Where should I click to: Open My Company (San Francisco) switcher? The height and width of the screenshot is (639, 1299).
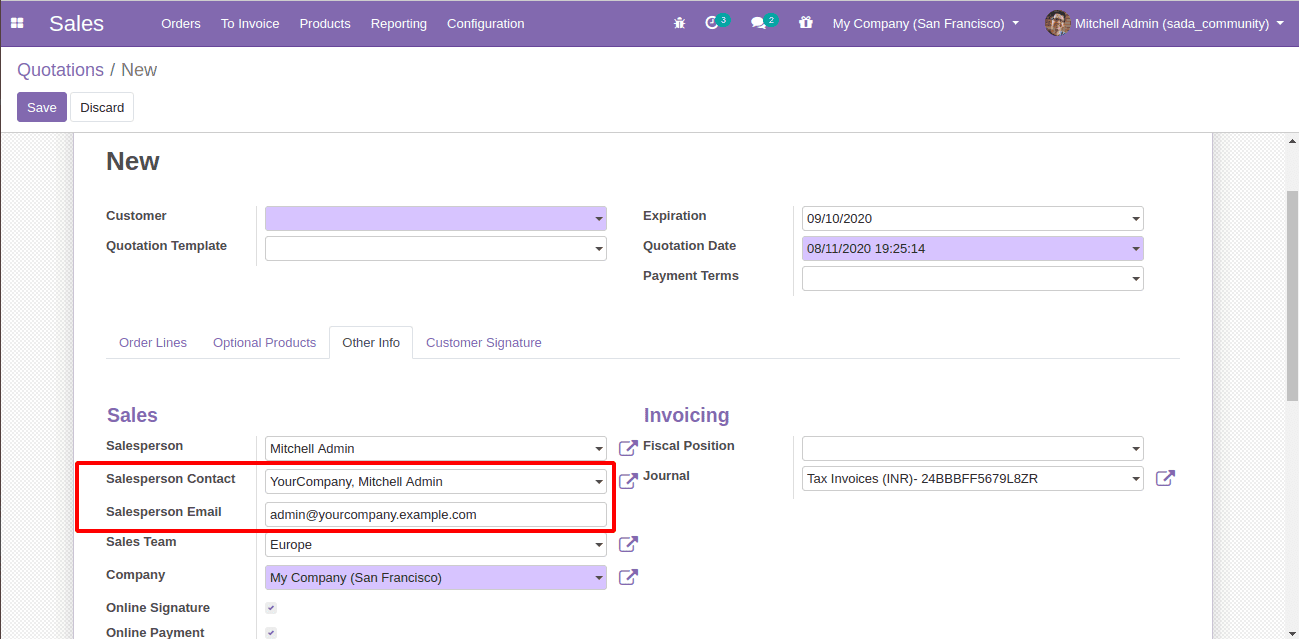click(x=926, y=23)
